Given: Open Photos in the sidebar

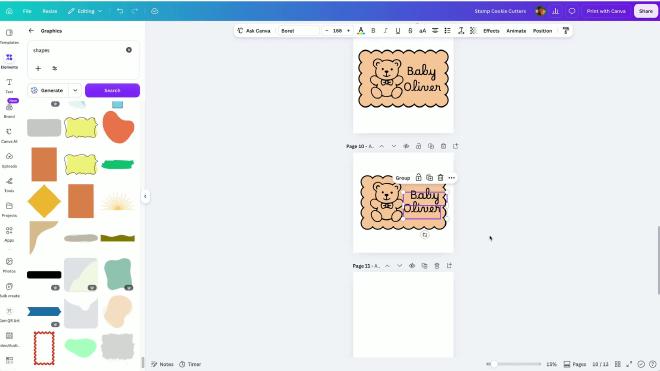Looking at the screenshot, I should coord(9,265).
